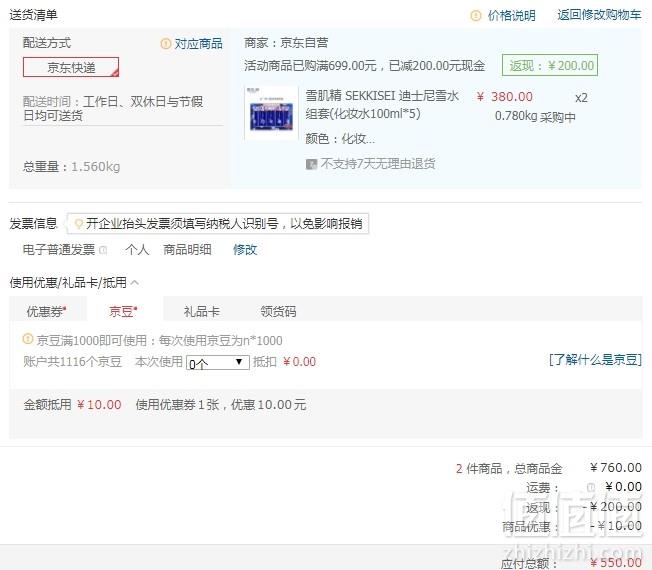This screenshot has width=652, height=570.
Task: Click the 返现 ¥200.00 badge
Action: tap(550, 65)
